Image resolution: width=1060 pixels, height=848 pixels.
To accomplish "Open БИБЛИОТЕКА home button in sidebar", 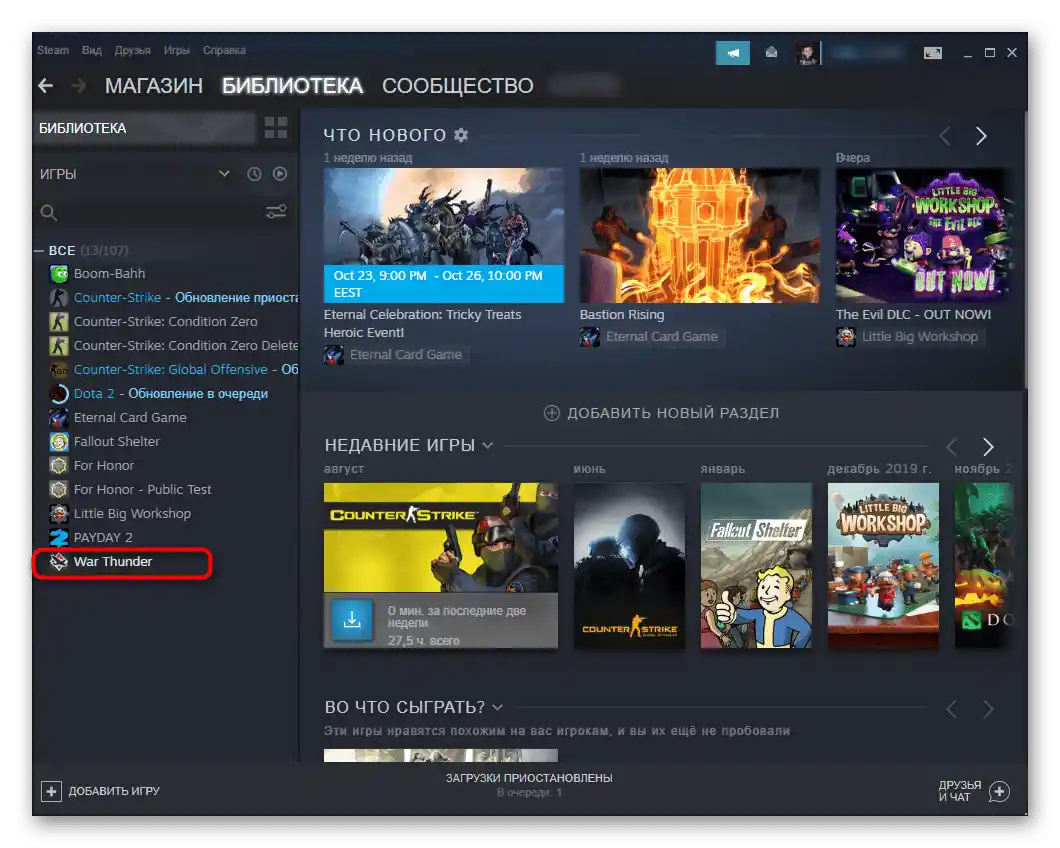I will [x=145, y=128].
